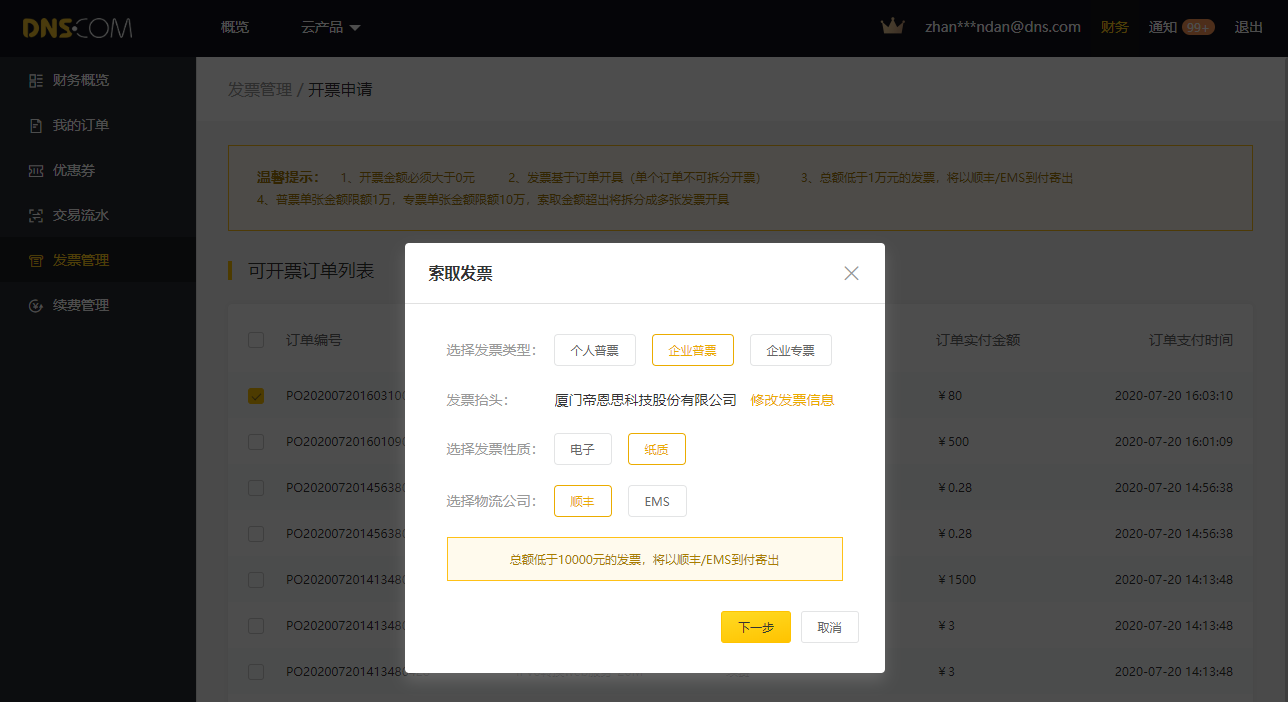This screenshot has width=1288, height=702.
Task: Open 财务 in the top bar
Action: click(x=1114, y=28)
